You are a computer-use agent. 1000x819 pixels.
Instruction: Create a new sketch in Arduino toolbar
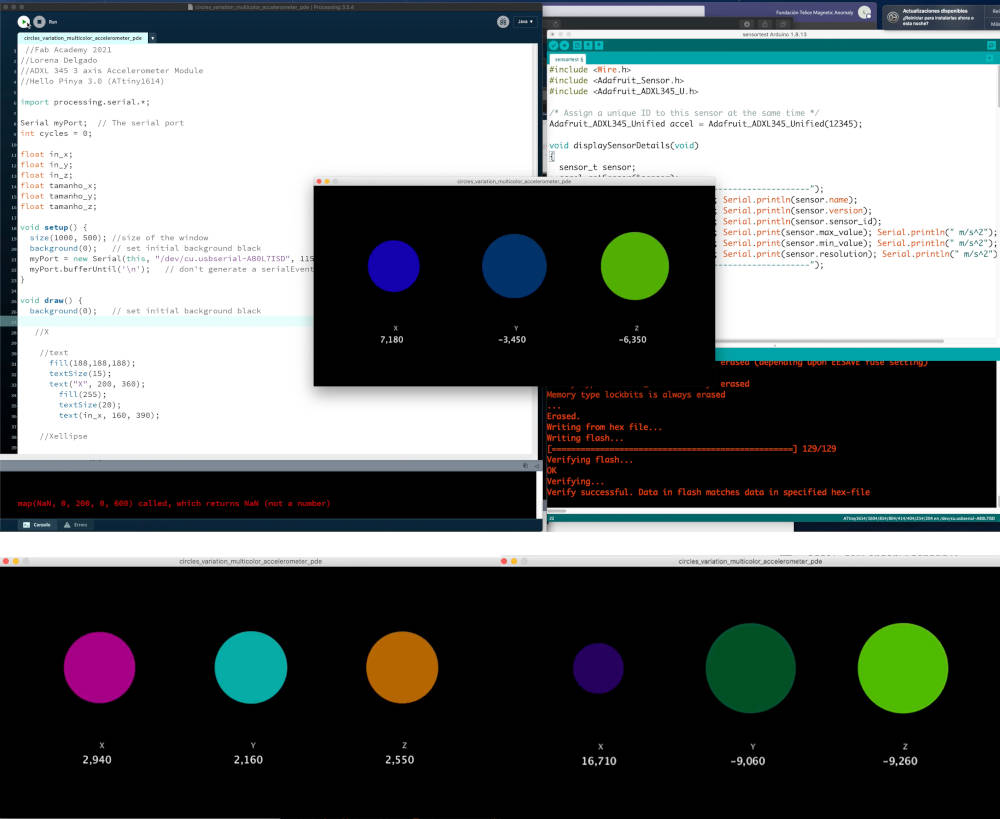(x=577, y=45)
